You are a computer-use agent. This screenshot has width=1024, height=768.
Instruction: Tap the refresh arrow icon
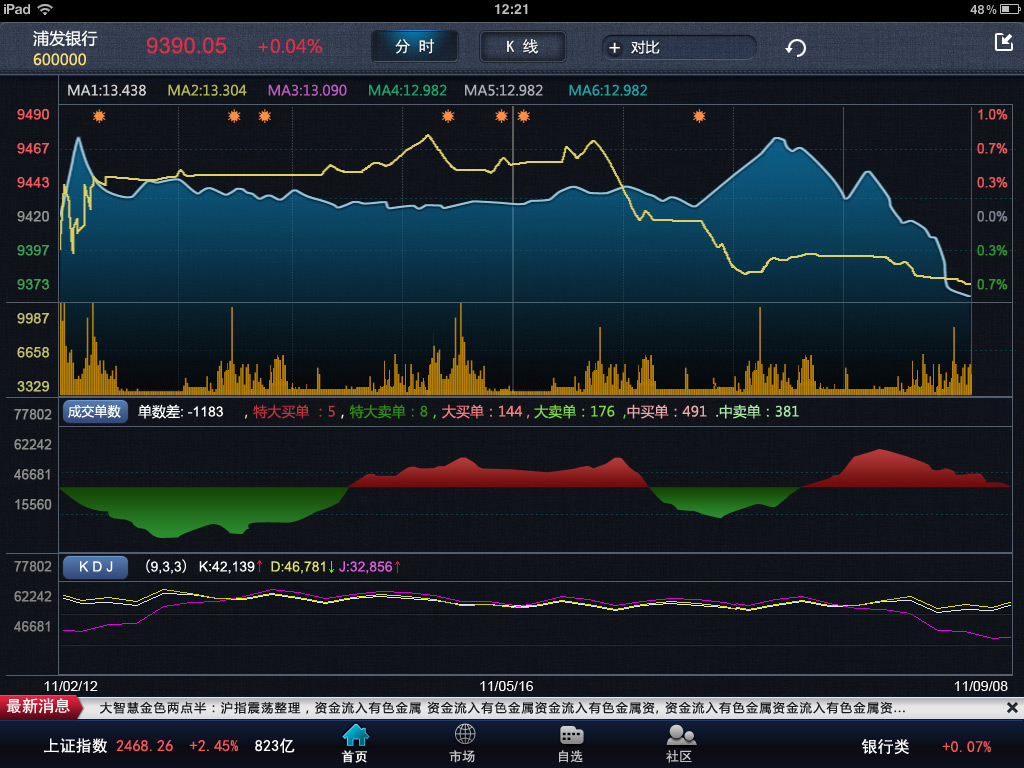(x=795, y=48)
